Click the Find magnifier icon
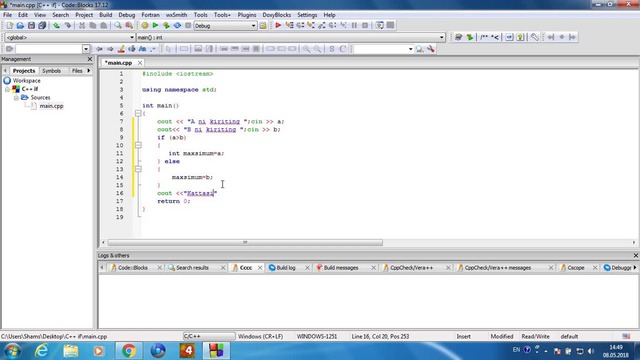640x360 pixels. pos(118,25)
